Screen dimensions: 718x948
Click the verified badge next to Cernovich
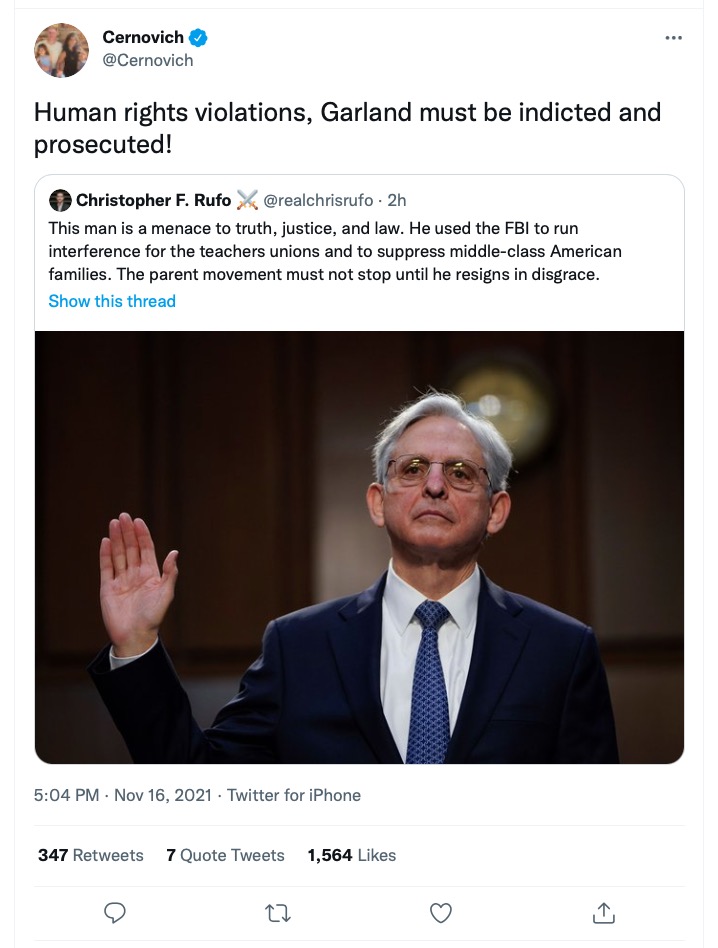196,37
